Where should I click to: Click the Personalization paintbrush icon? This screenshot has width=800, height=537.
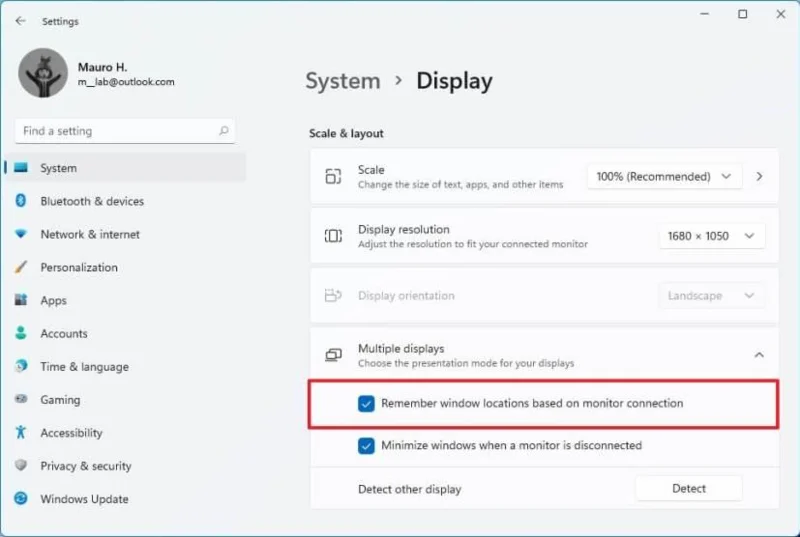(21, 267)
